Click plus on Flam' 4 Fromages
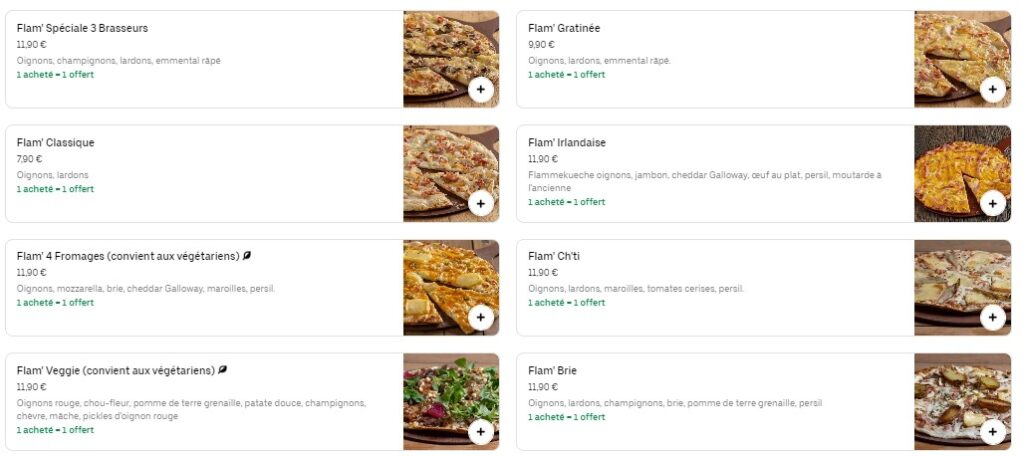Image resolution: width=1024 pixels, height=456 pixels. coord(481,318)
